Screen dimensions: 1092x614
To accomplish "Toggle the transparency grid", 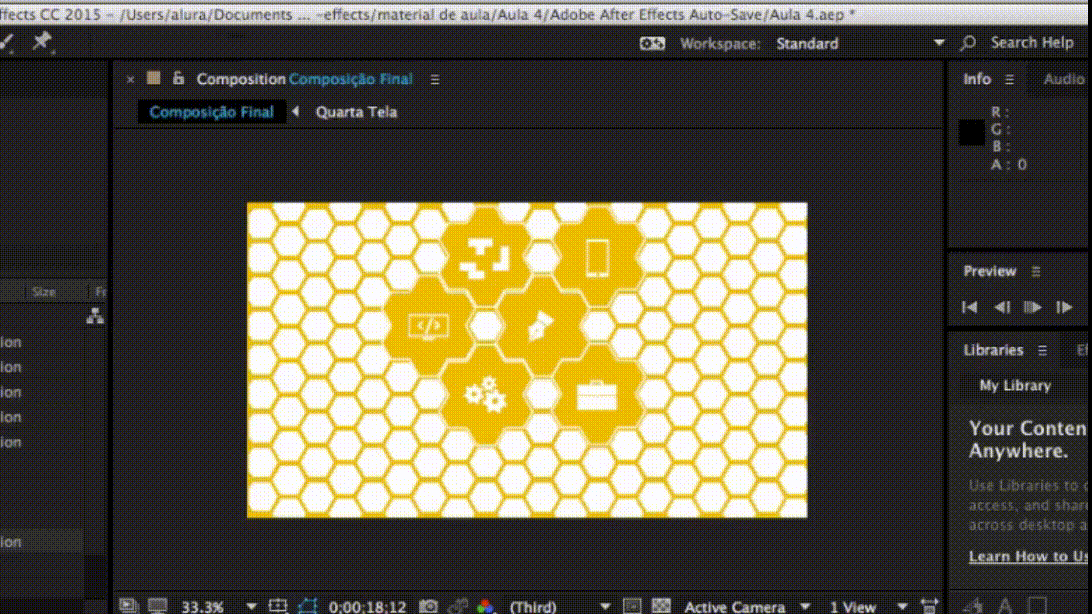I will [661, 606].
